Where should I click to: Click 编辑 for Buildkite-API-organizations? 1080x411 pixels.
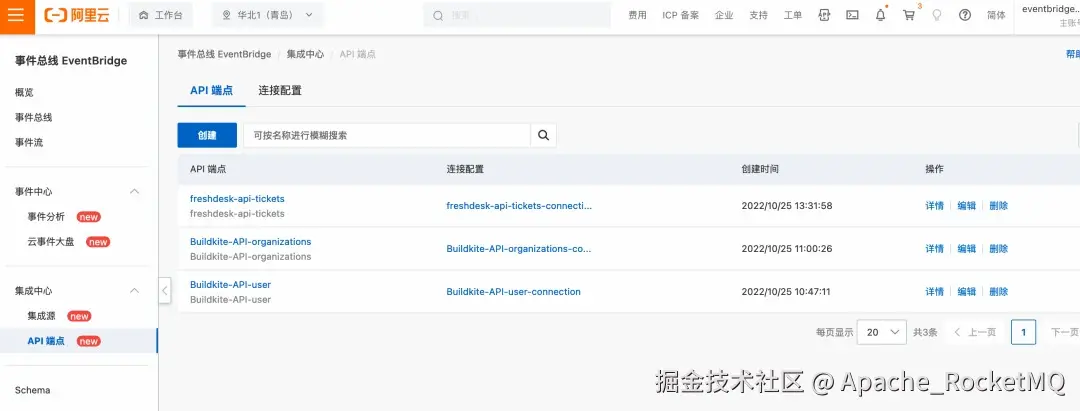[x=967, y=249]
